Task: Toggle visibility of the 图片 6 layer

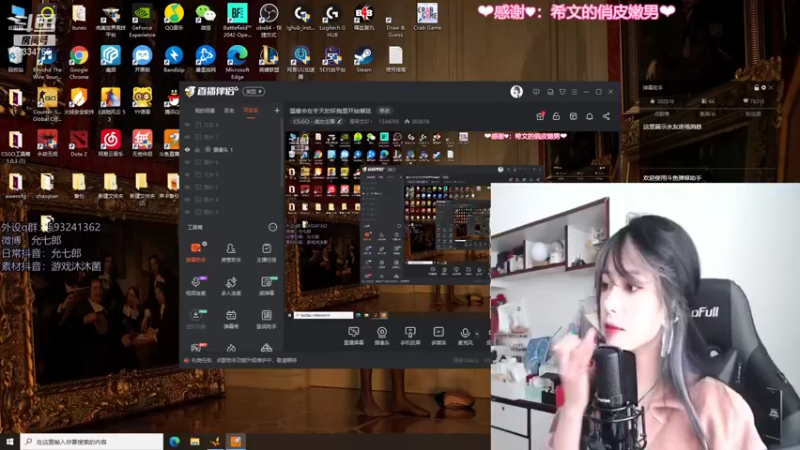Action: click(x=187, y=162)
